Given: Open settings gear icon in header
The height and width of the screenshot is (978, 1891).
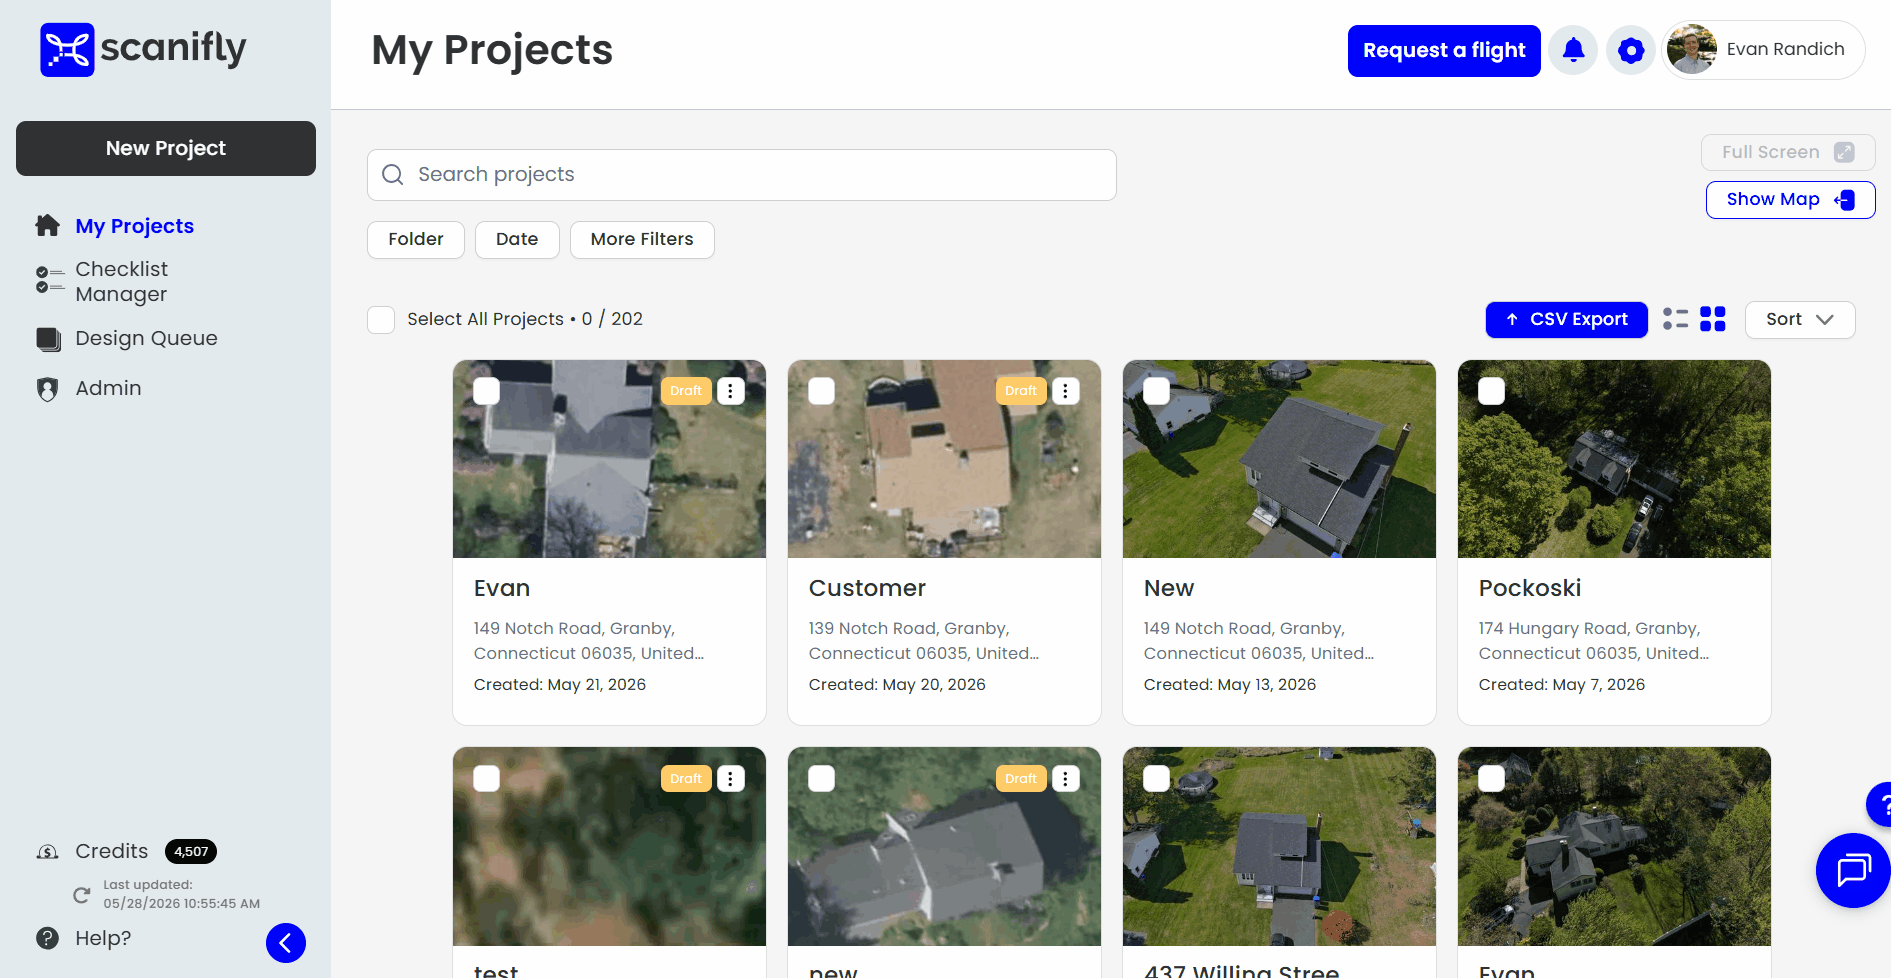Looking at the screenshot, I should (1631, 50).
